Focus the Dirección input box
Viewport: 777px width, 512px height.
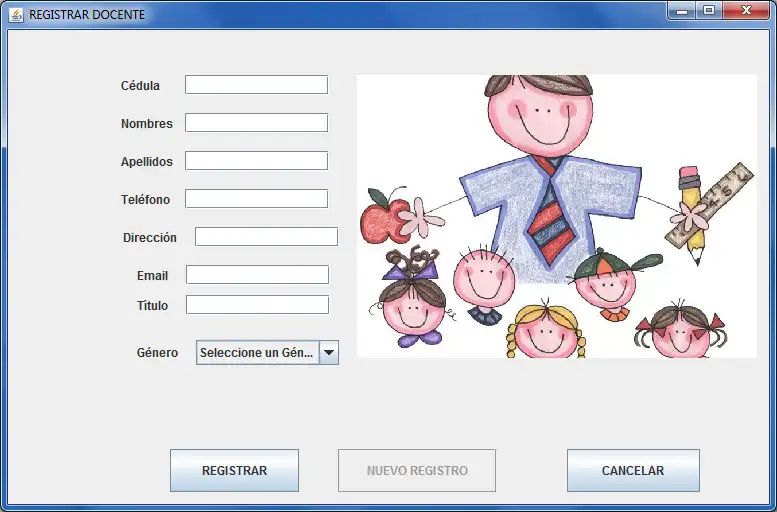point(267,237)
